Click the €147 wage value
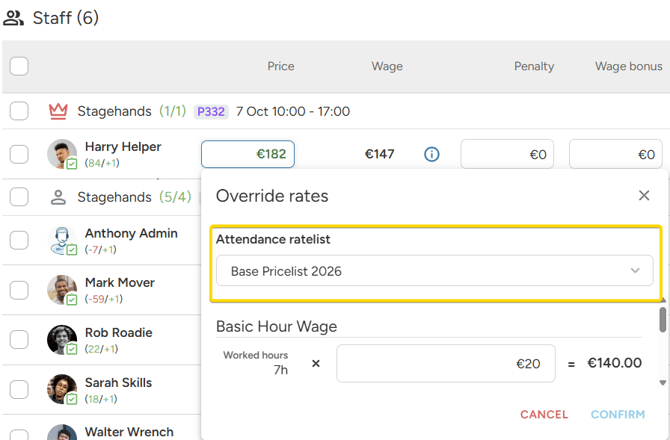Image resolution: width=670 pixels, height=440 pixels. [x=379, y=154]
